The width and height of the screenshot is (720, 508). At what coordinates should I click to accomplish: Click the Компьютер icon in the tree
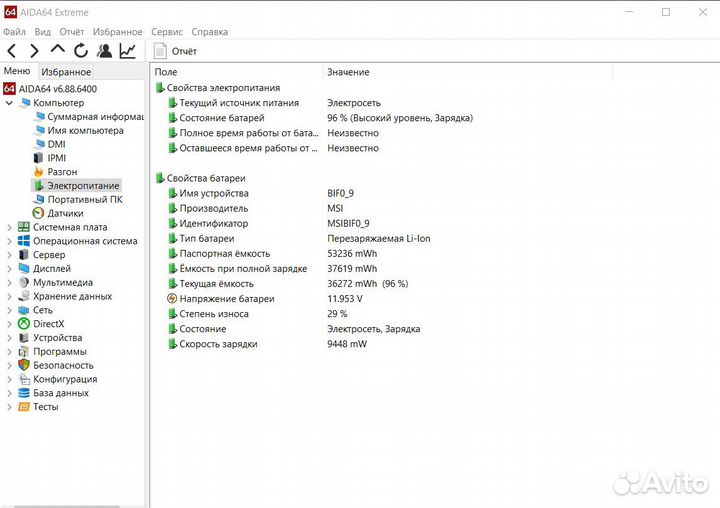(24, 102)
